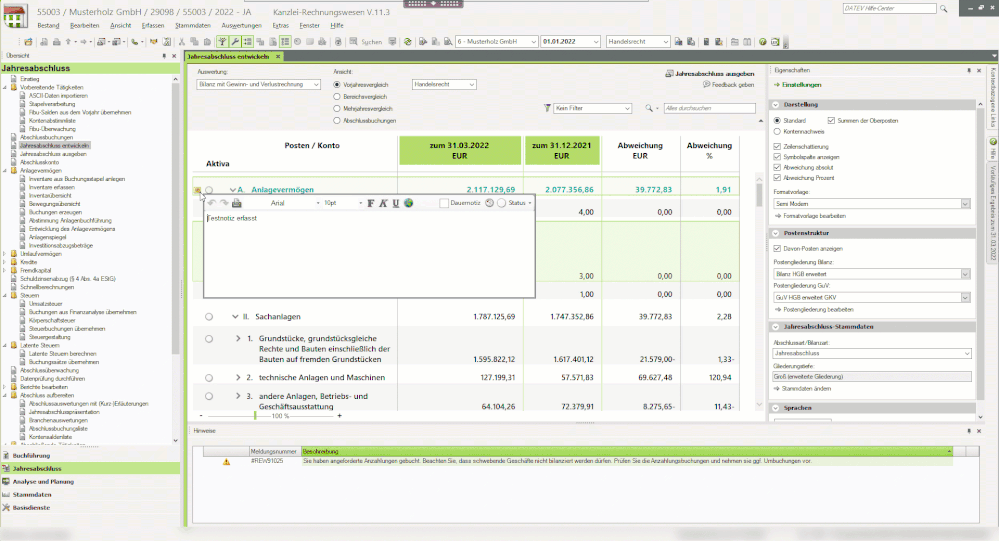
Task: Open the Extras menu
Action: coord(280,25)
